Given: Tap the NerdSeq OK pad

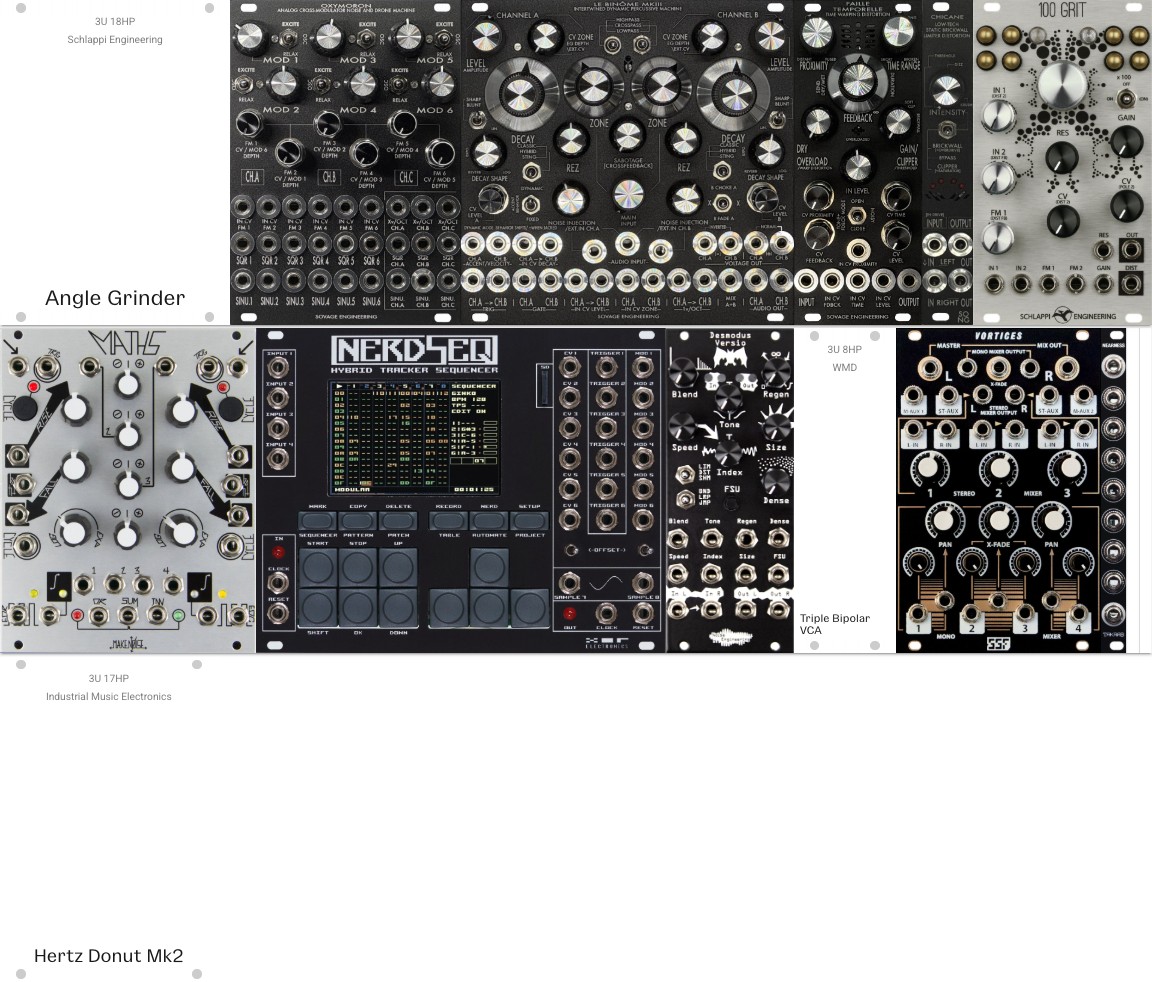Looking at the screenshot, I should 358,607.
